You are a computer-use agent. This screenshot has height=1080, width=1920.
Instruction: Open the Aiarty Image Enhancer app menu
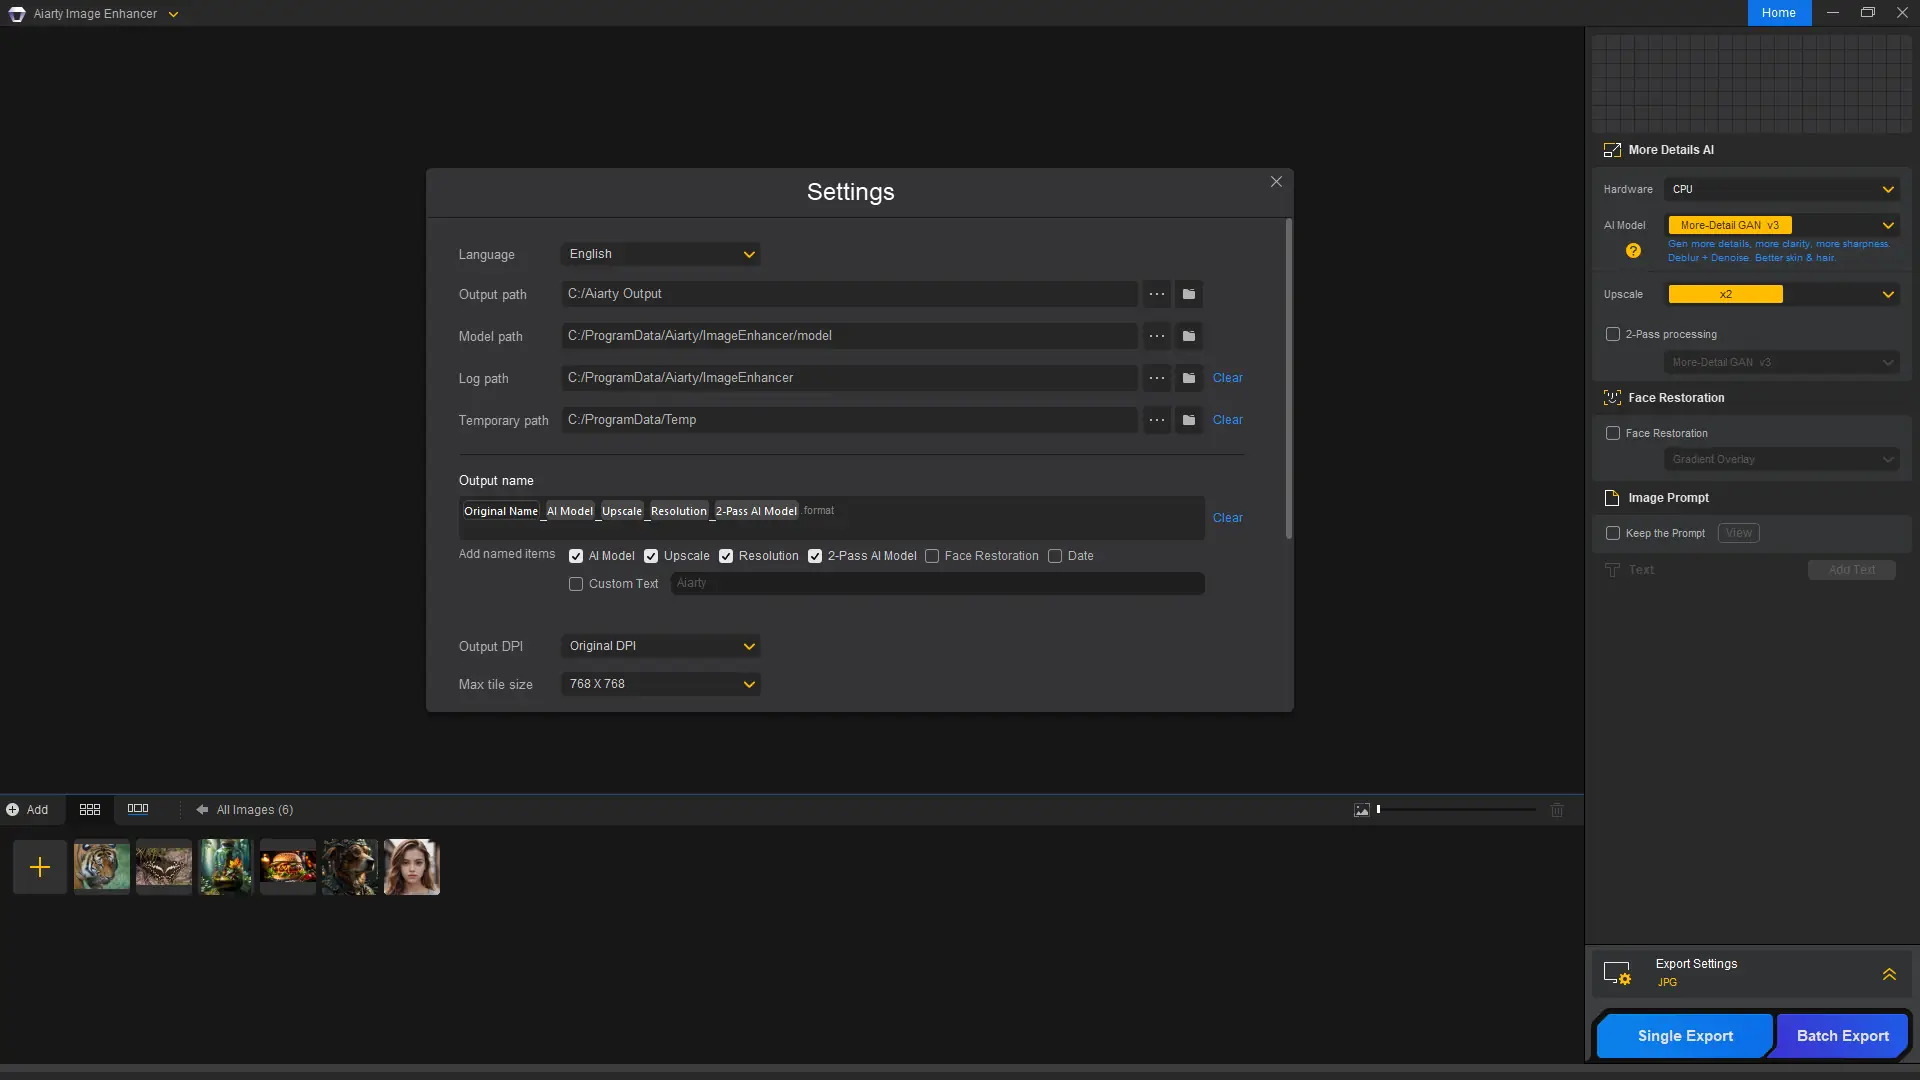(x=173, y=14)
